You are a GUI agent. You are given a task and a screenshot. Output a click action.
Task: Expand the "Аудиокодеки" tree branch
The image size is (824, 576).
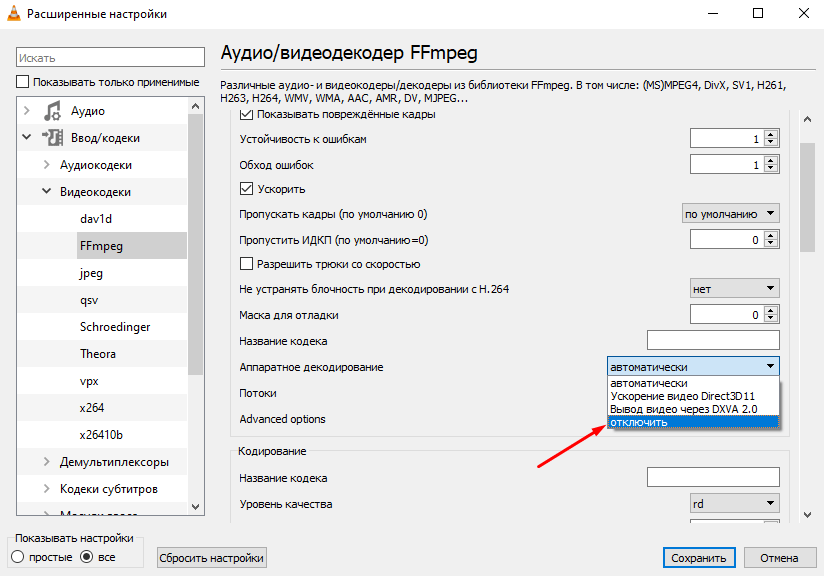[x=47, y=165]
